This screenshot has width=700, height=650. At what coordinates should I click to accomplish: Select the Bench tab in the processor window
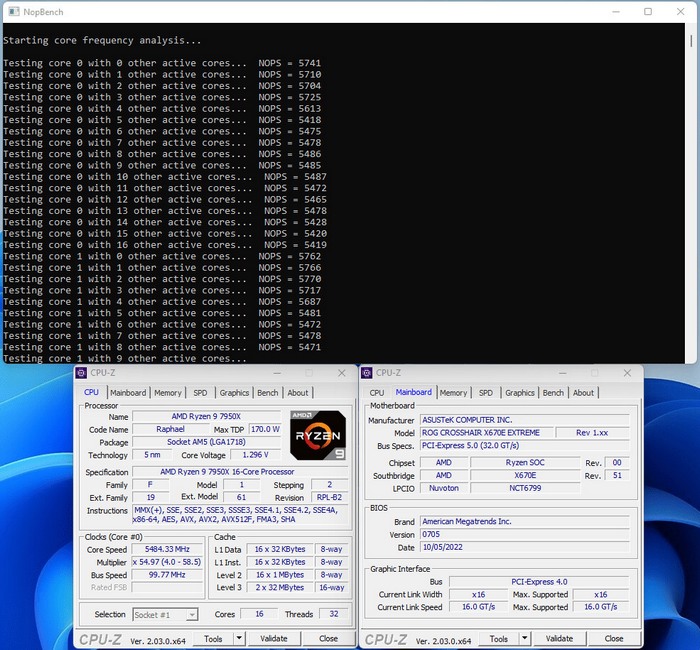pyautogui.click(x=268, y=393)
